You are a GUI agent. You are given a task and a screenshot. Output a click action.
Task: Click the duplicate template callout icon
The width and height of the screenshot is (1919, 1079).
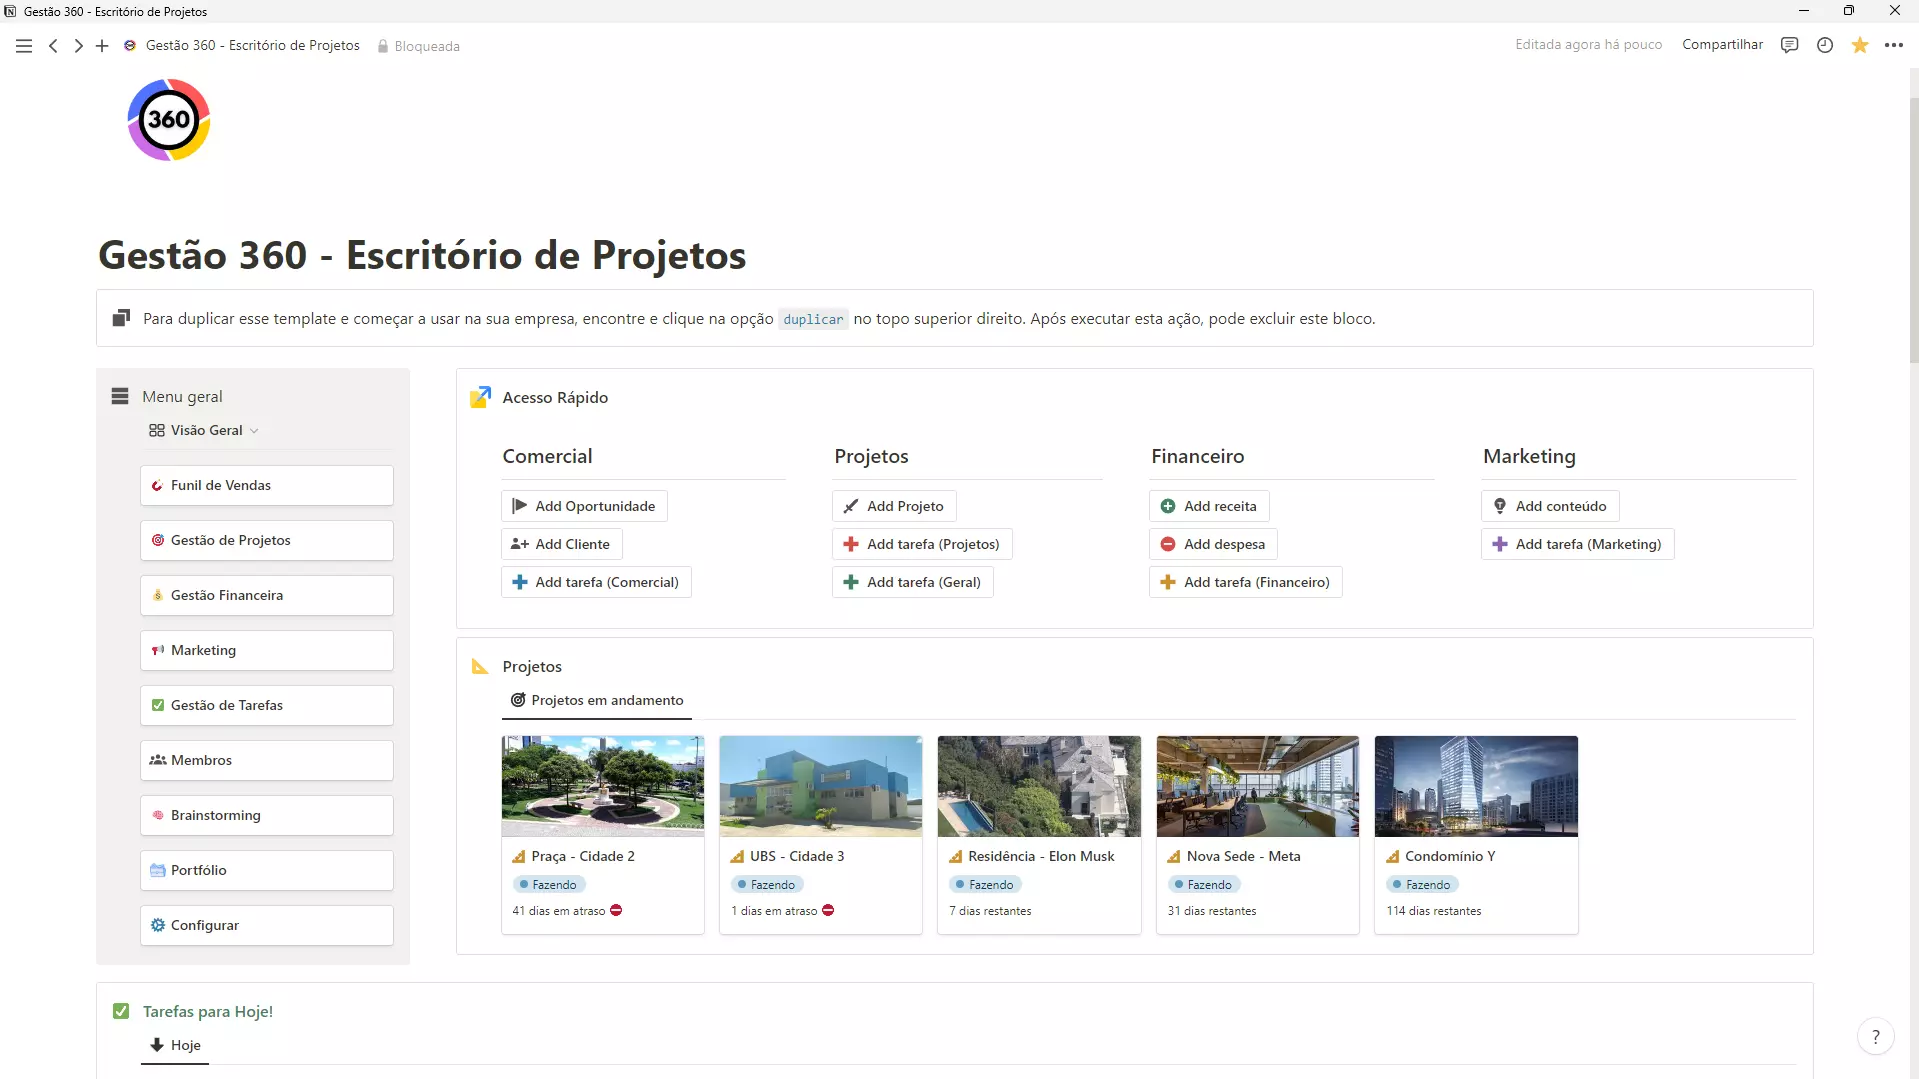click(122, 318)
